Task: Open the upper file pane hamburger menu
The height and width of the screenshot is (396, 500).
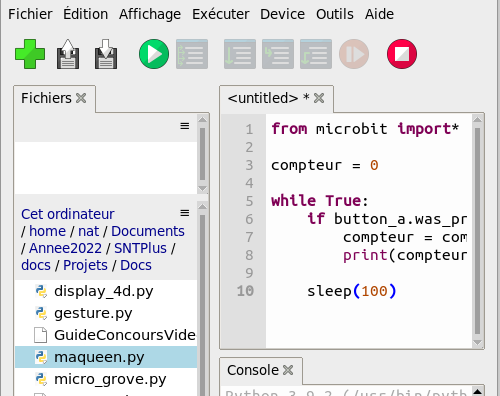Action: point(185,126)
